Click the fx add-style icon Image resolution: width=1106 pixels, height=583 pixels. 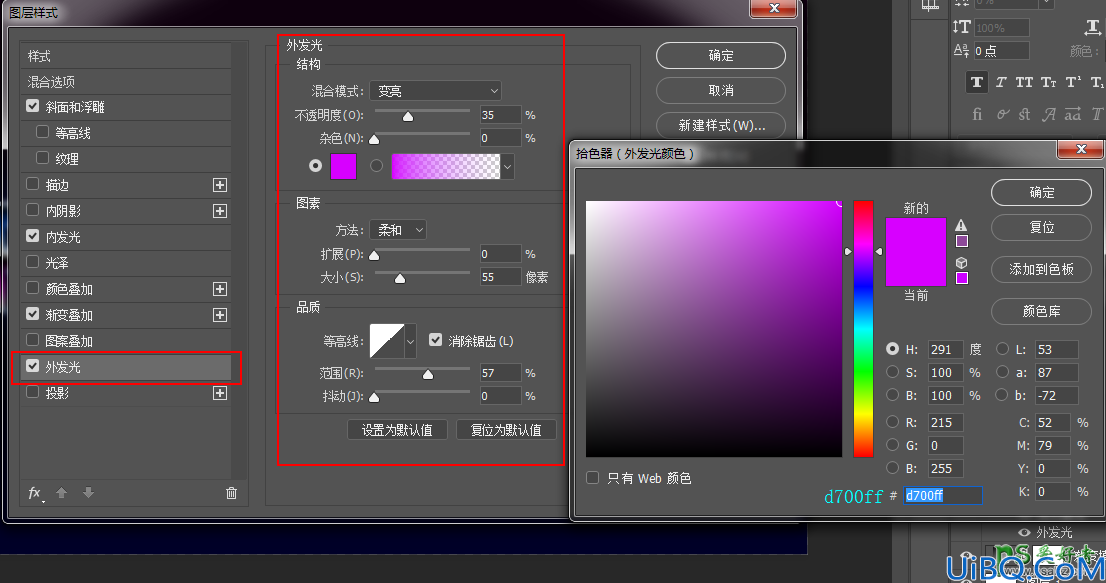point(35,493)
